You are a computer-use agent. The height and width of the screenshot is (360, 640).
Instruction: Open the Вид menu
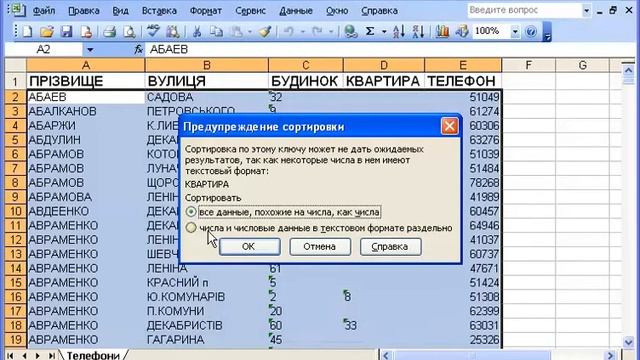(120, 11)
